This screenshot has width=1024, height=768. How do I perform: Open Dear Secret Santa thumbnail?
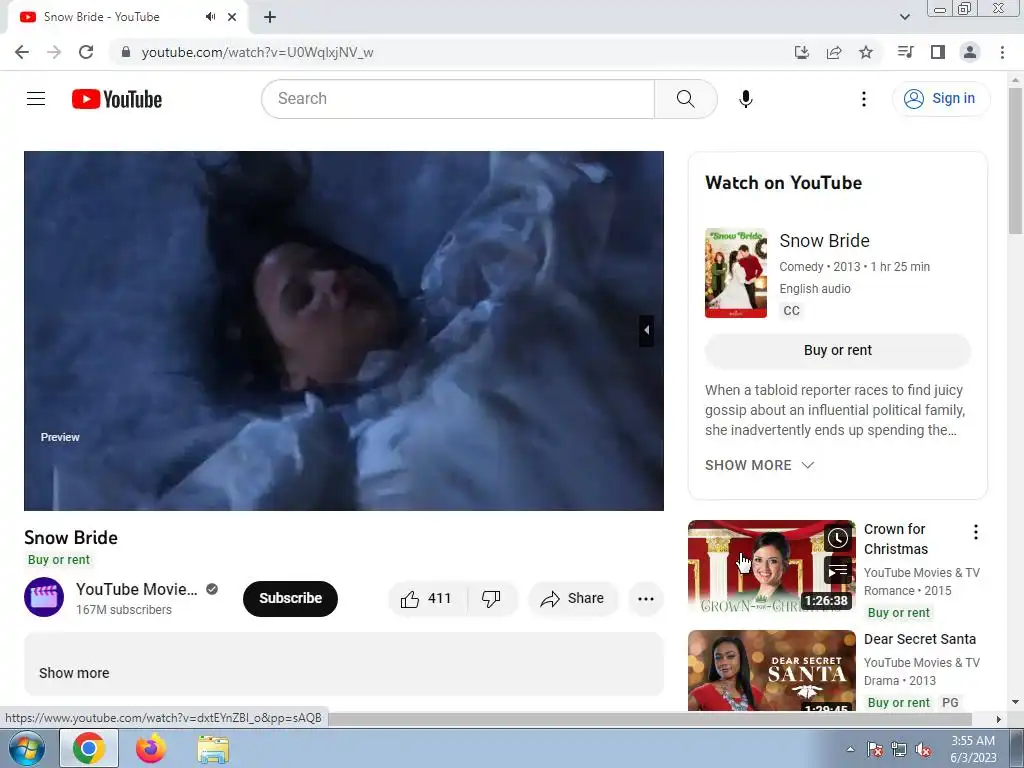[771, 671]
